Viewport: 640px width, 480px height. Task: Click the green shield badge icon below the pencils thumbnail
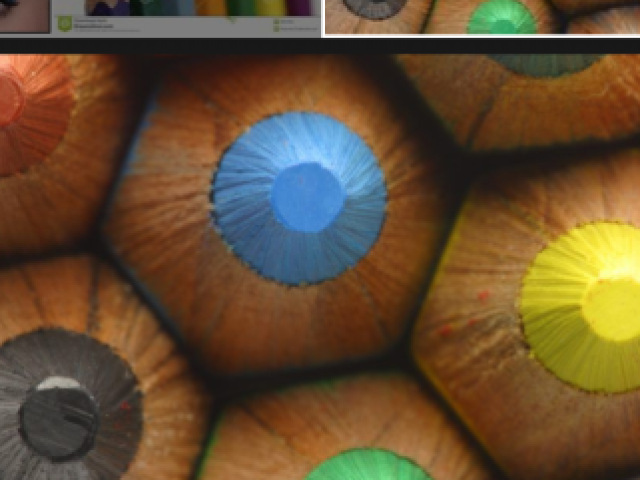pos(64,24)
